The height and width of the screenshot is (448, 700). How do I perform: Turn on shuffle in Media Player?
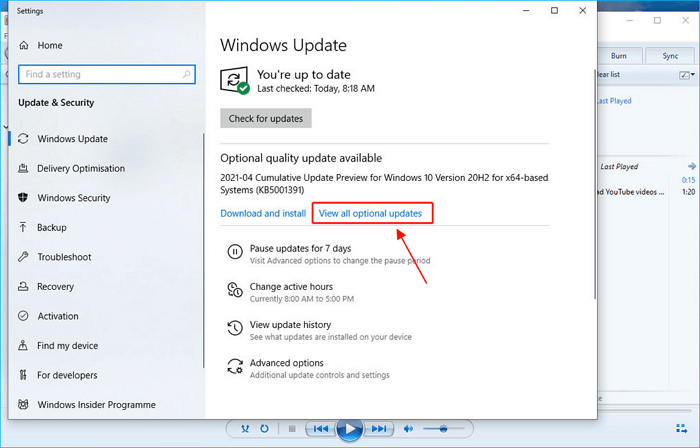(x=245, y=429)
